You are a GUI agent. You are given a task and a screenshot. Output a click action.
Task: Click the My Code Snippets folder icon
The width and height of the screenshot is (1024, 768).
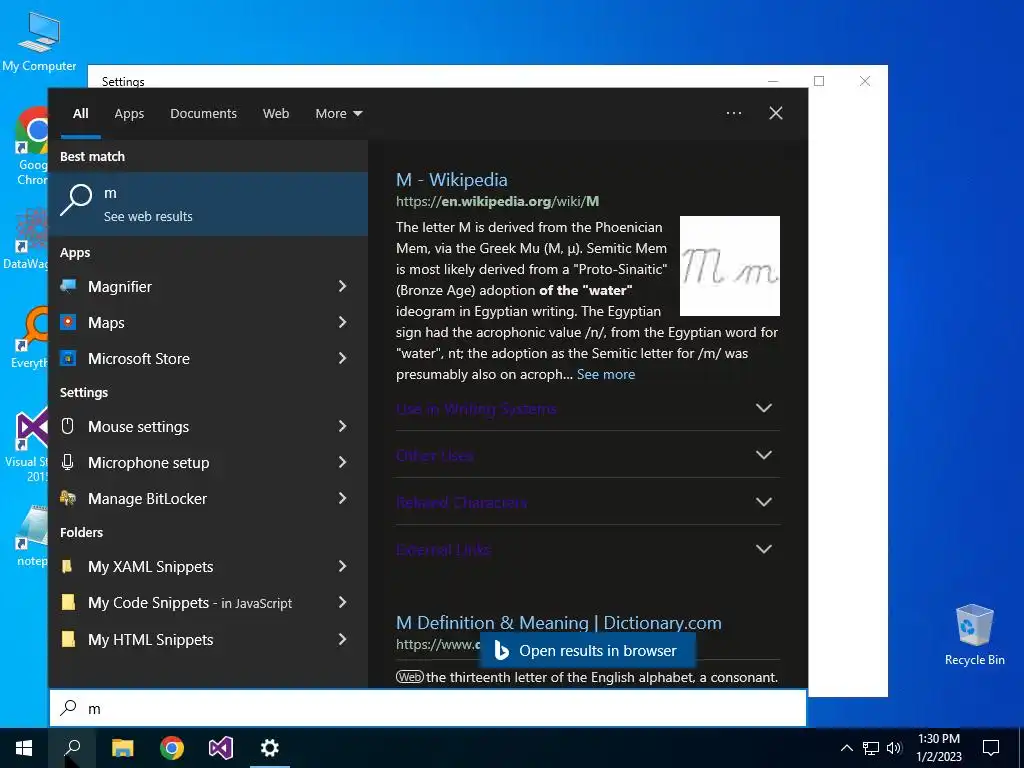tap(68, 602)
